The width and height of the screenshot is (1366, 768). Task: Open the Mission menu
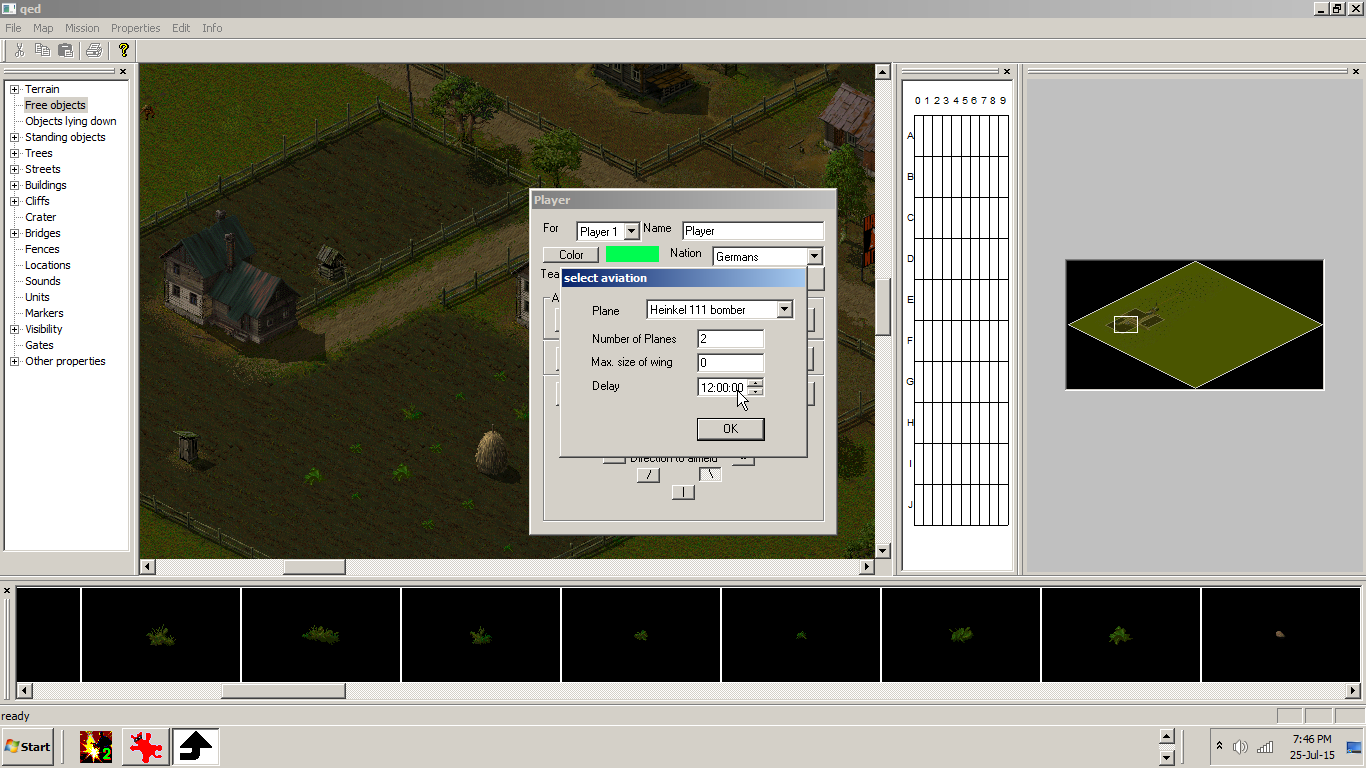pyautogui.click(x=82, y=28)
